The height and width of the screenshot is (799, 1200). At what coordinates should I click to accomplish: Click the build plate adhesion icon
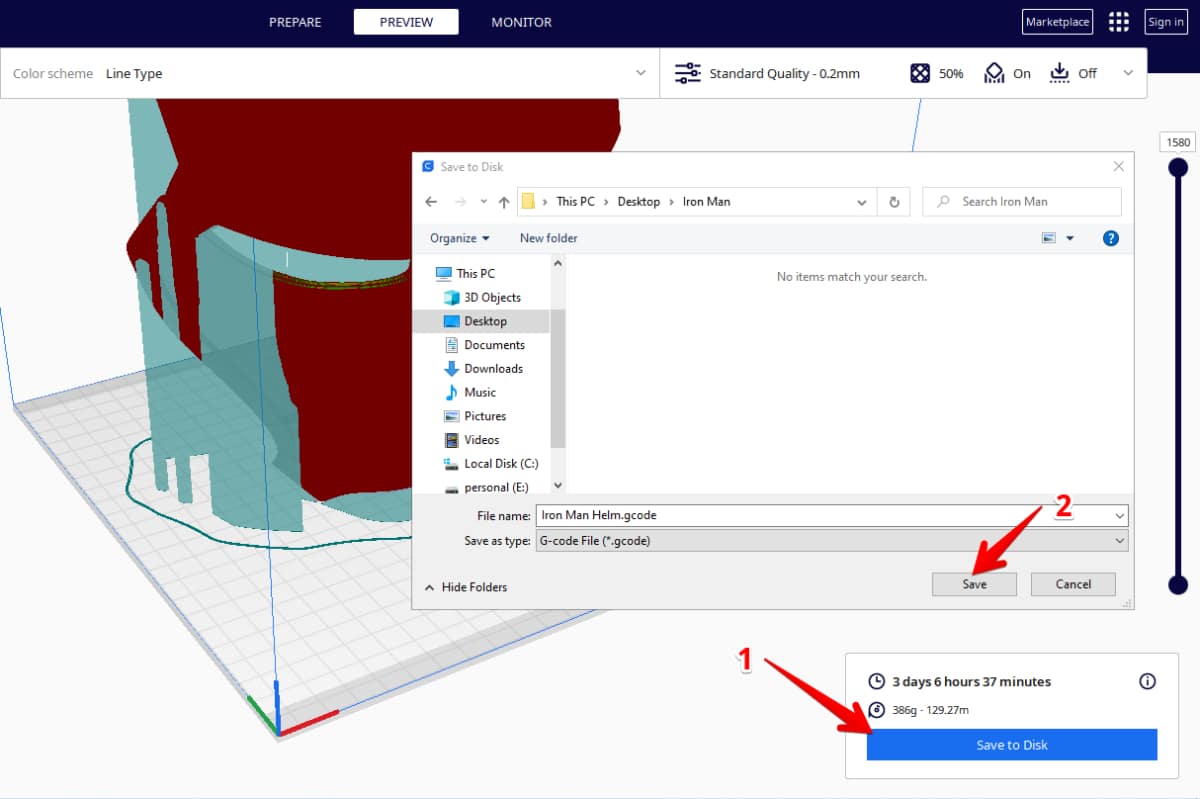pos(1059,73)
